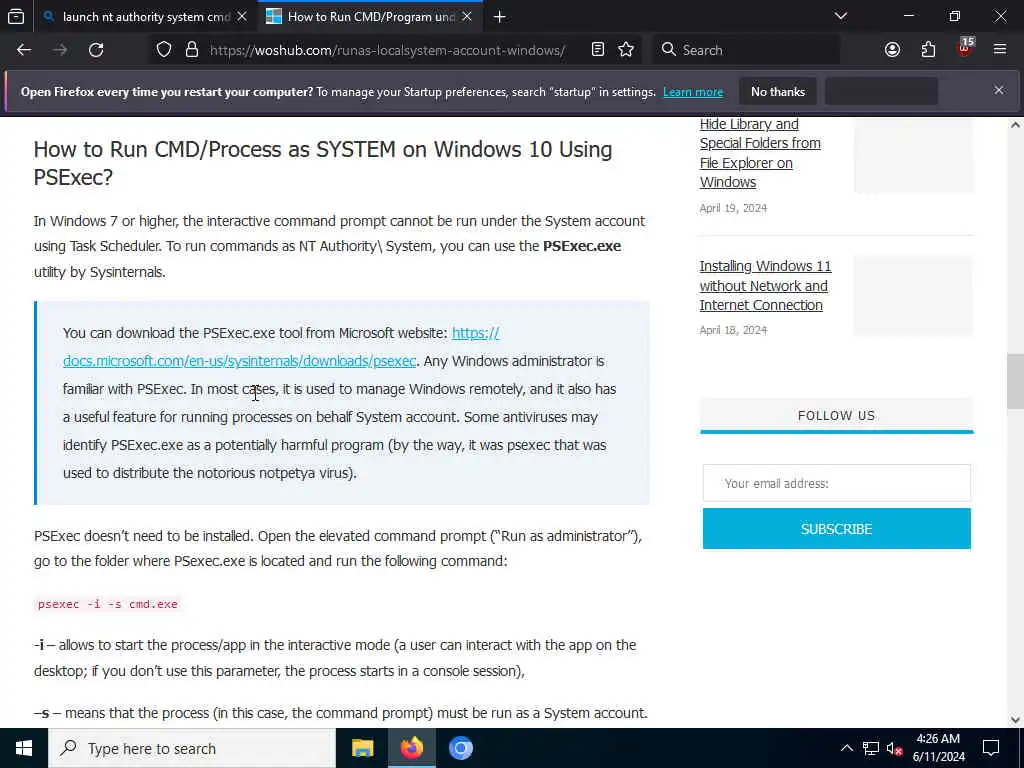The height and width of the screenshot is (768, 1024).
Task: Open Firefox View icon at tab bar start
Action: tap(16, 17)
